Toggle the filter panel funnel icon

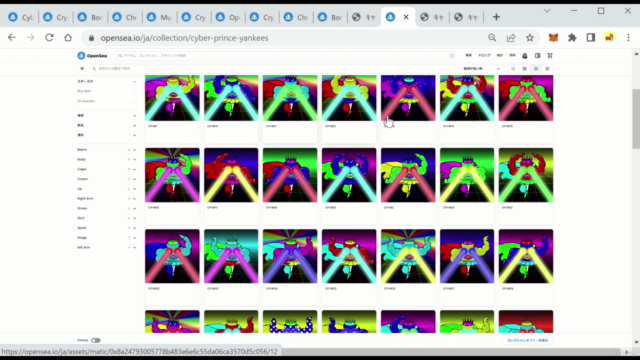(82, 69)
